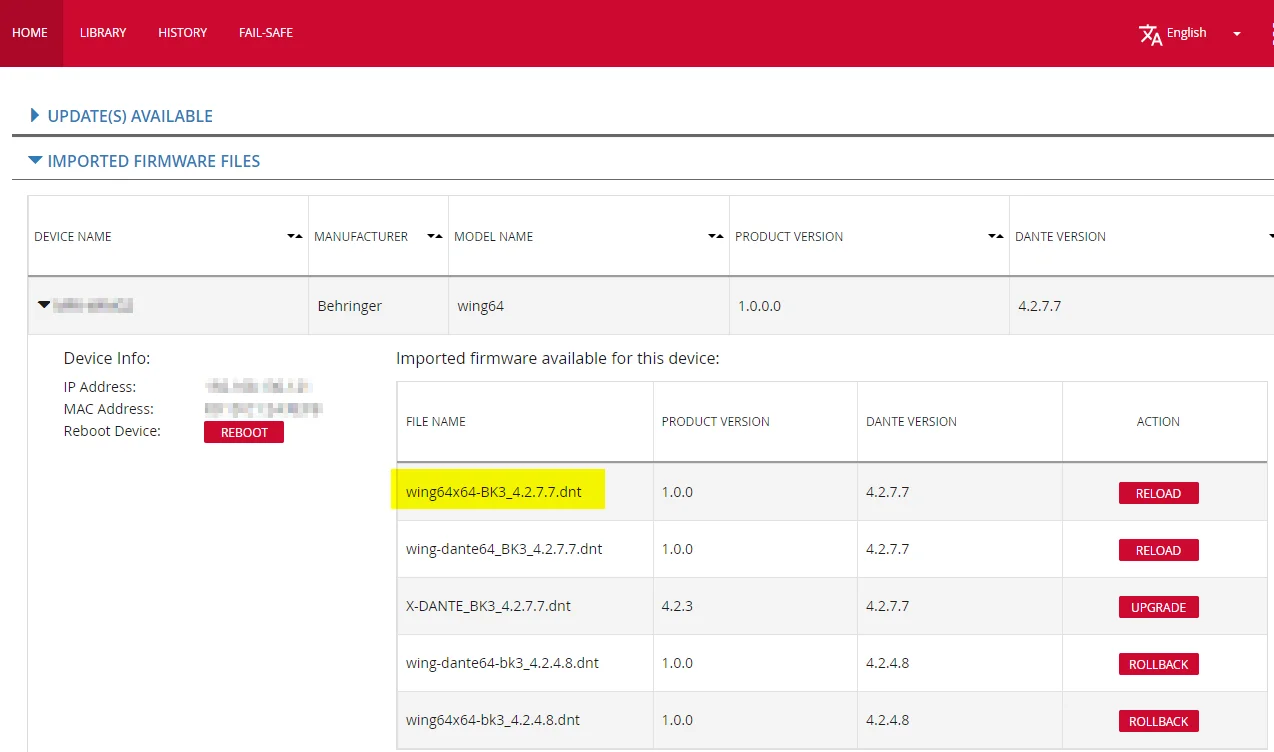
Task: Rollback to wing-dante64-bk3_4.2.4.8.dnt
Action: pyautogui.click(x=1158, y=664)
